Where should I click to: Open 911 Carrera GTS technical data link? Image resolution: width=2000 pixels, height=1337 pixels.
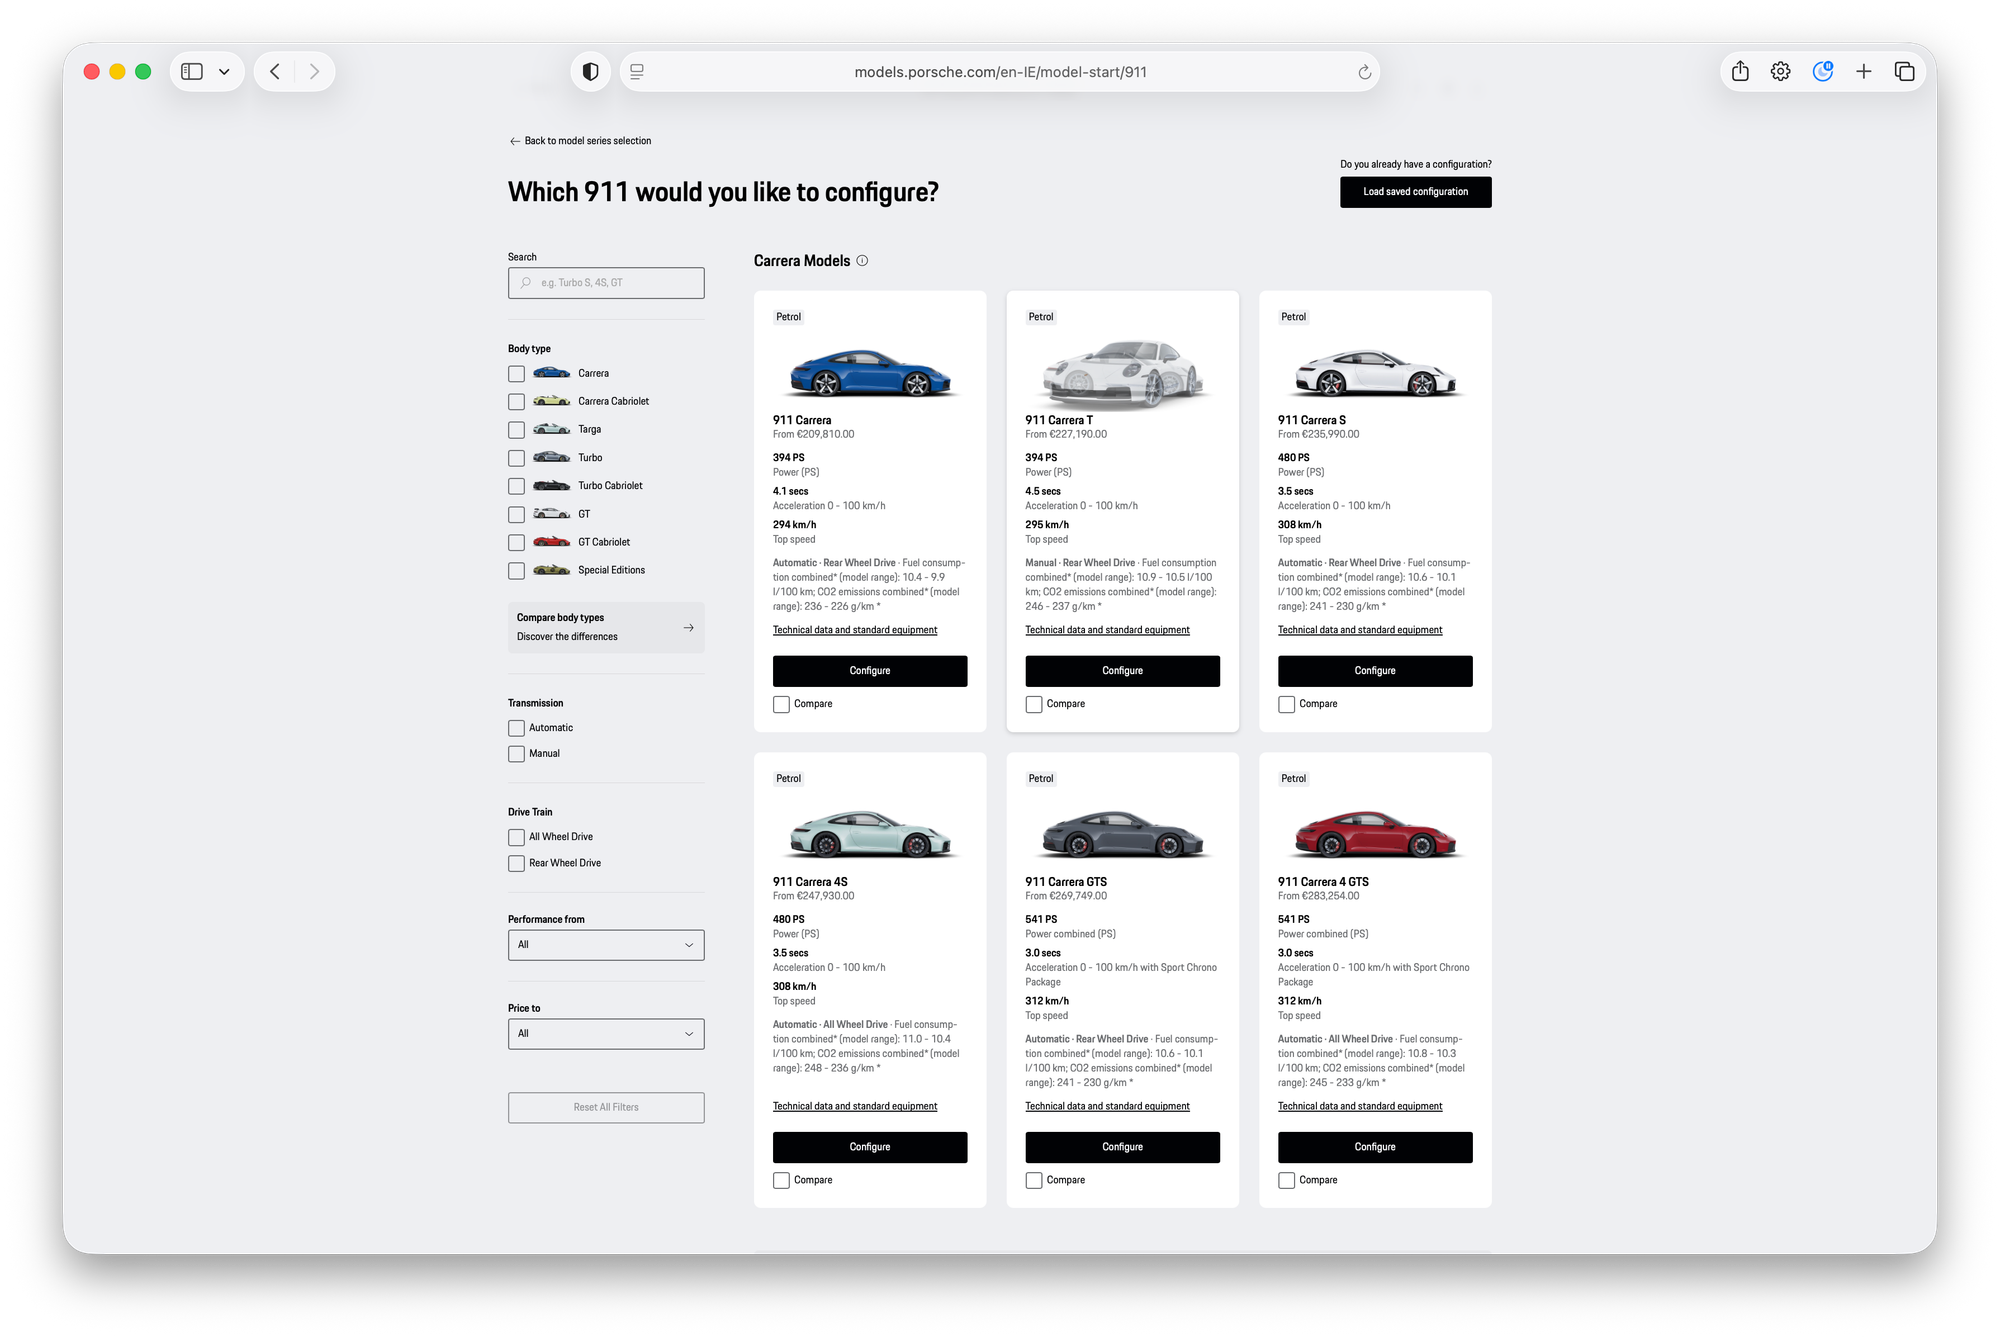click(x=1107, y=1106)
